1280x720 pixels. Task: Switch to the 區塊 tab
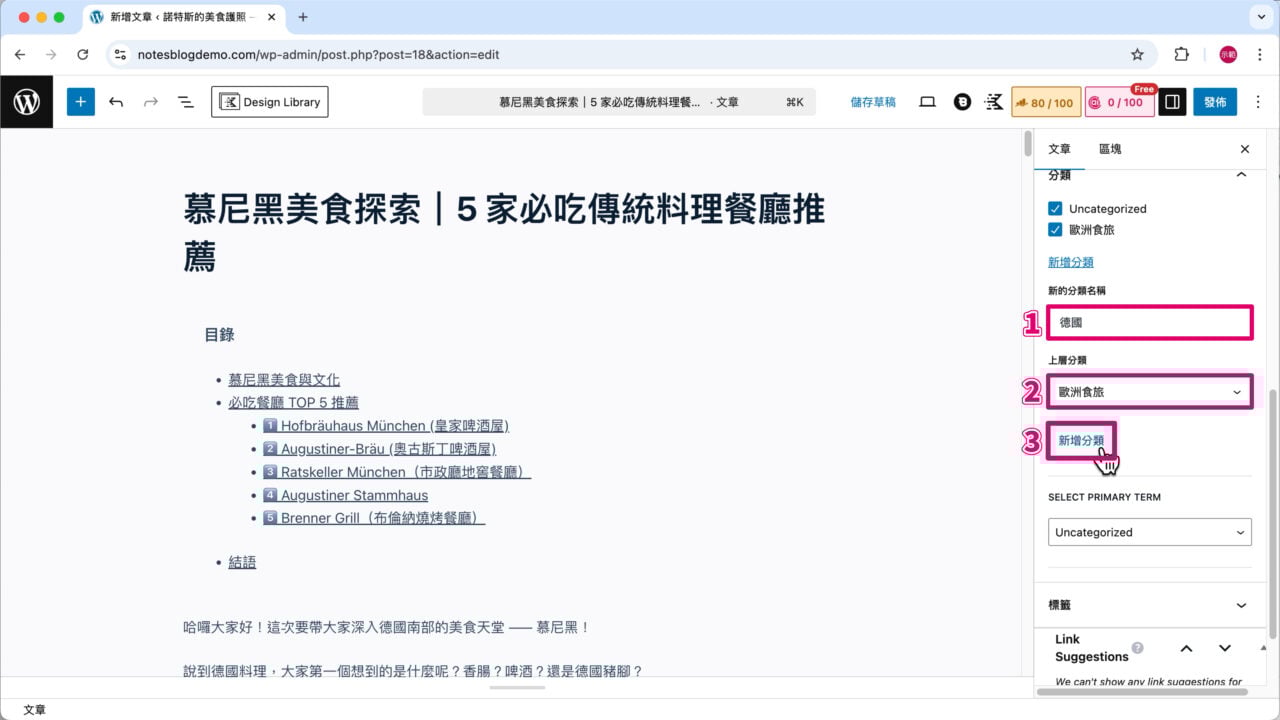(1110, 148)
